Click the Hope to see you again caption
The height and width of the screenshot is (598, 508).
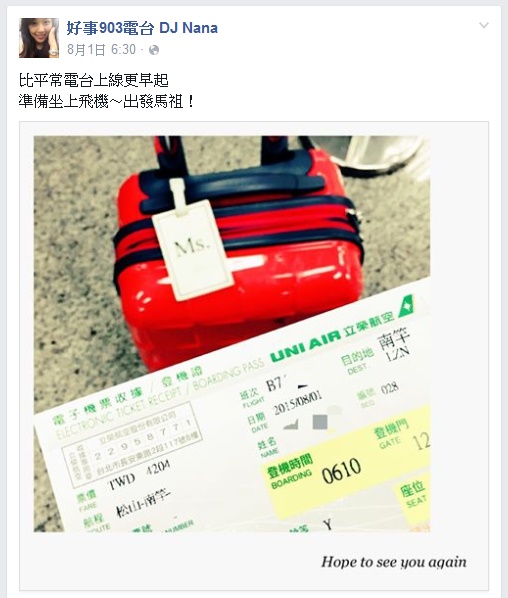coord(394,562)
